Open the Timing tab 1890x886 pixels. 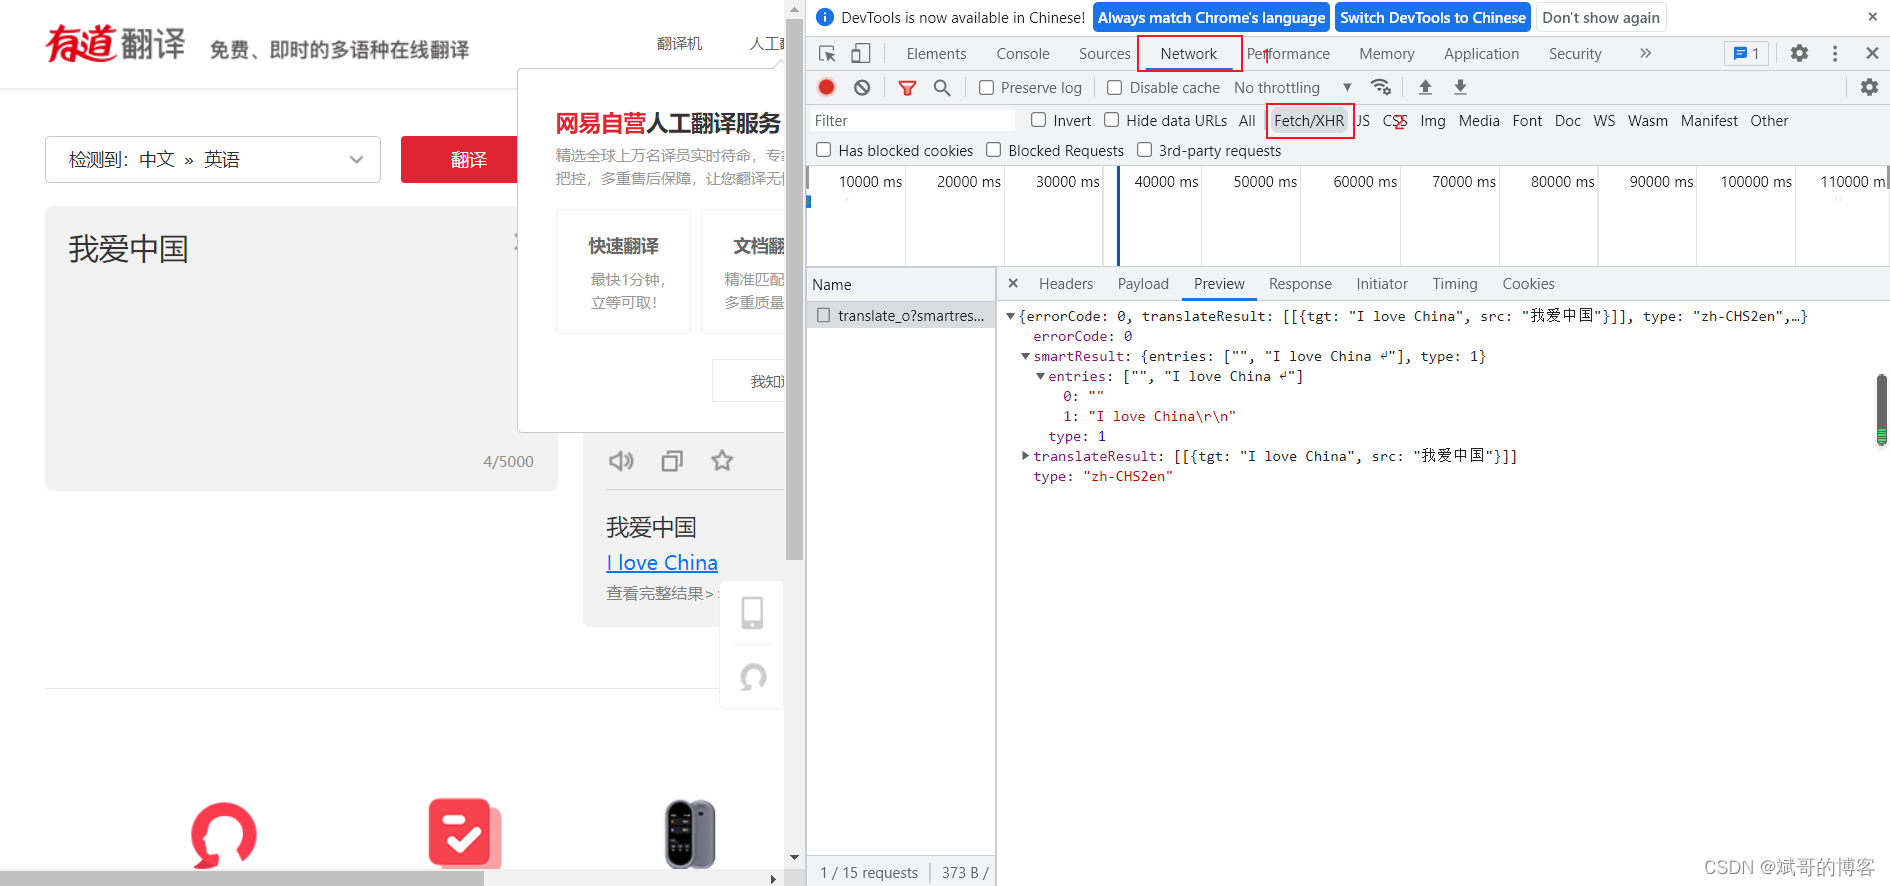(1454, 284)
